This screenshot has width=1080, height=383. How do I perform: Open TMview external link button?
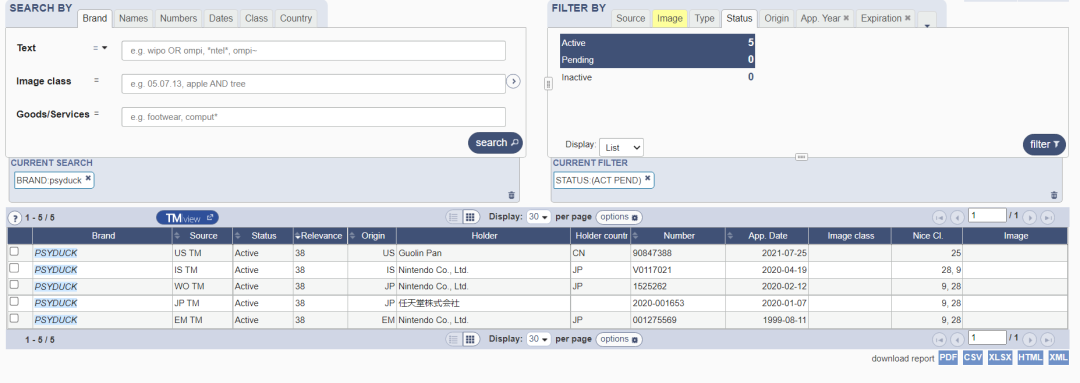(x=187, y=218)
